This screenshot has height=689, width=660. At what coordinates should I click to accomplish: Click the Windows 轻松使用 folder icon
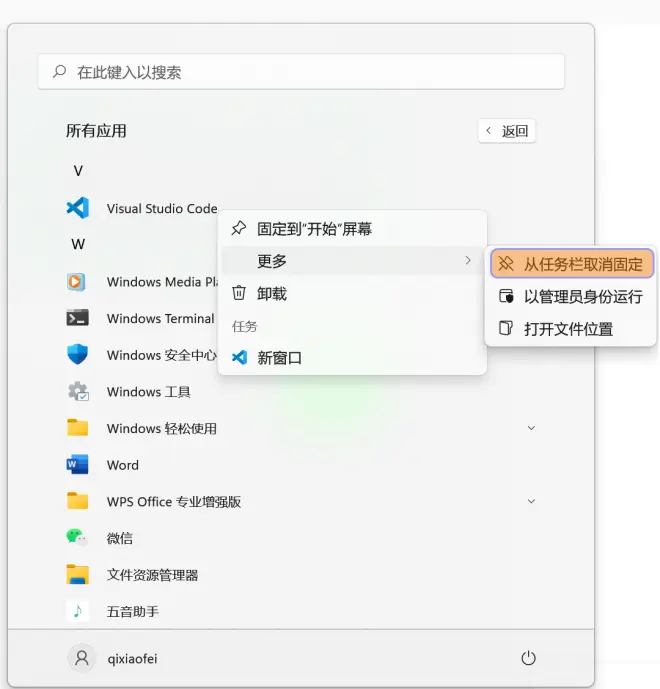point(77,428)
